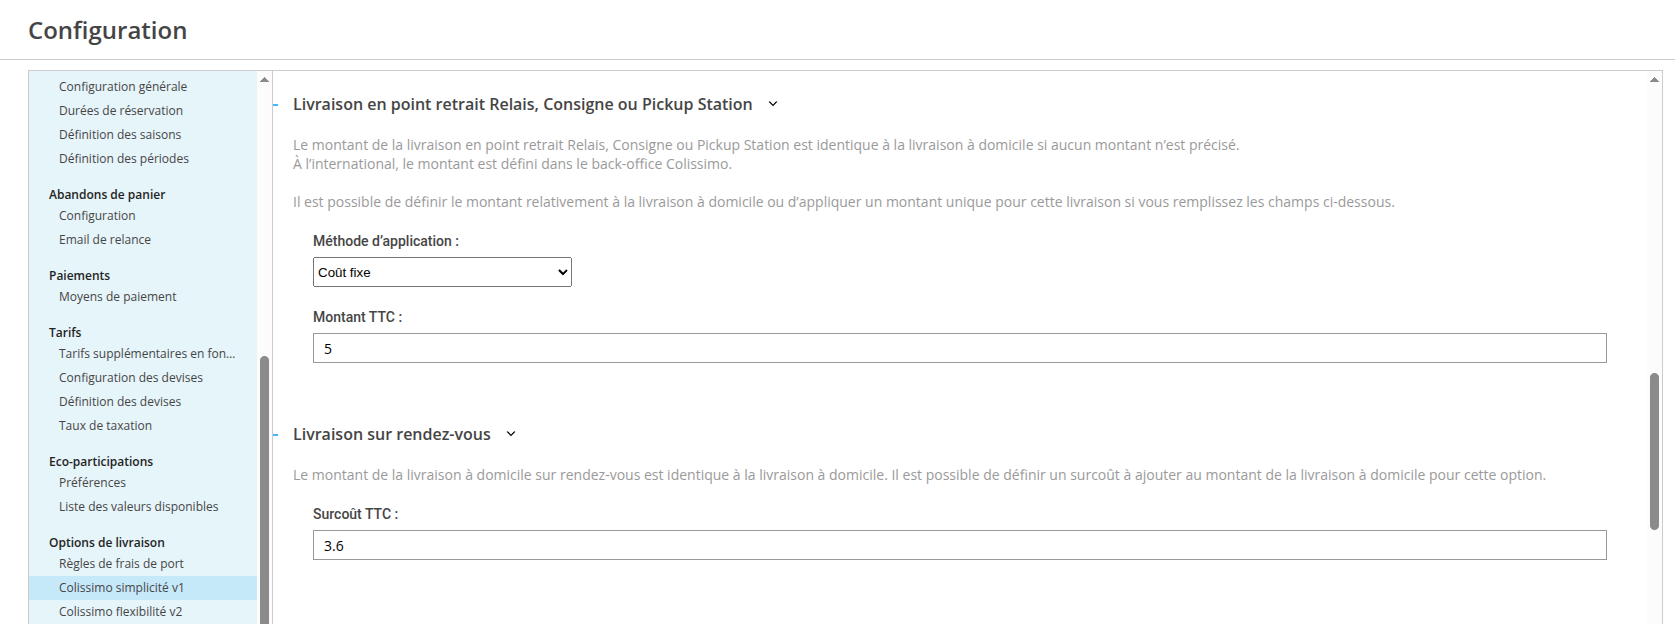
Task: Click the Montant TTC input field
Action: tap(959, 348)
